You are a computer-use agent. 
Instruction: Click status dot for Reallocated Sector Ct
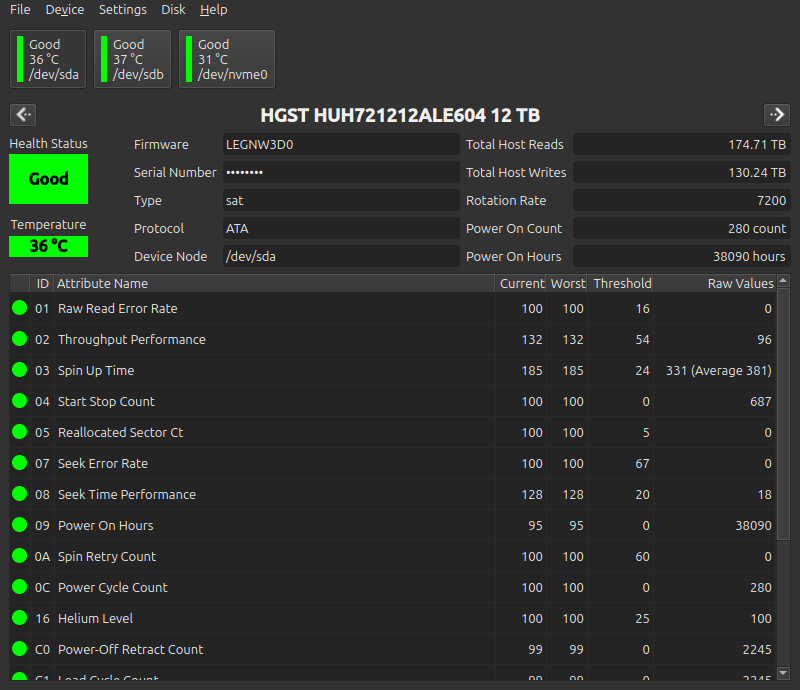tap(19, 432)
